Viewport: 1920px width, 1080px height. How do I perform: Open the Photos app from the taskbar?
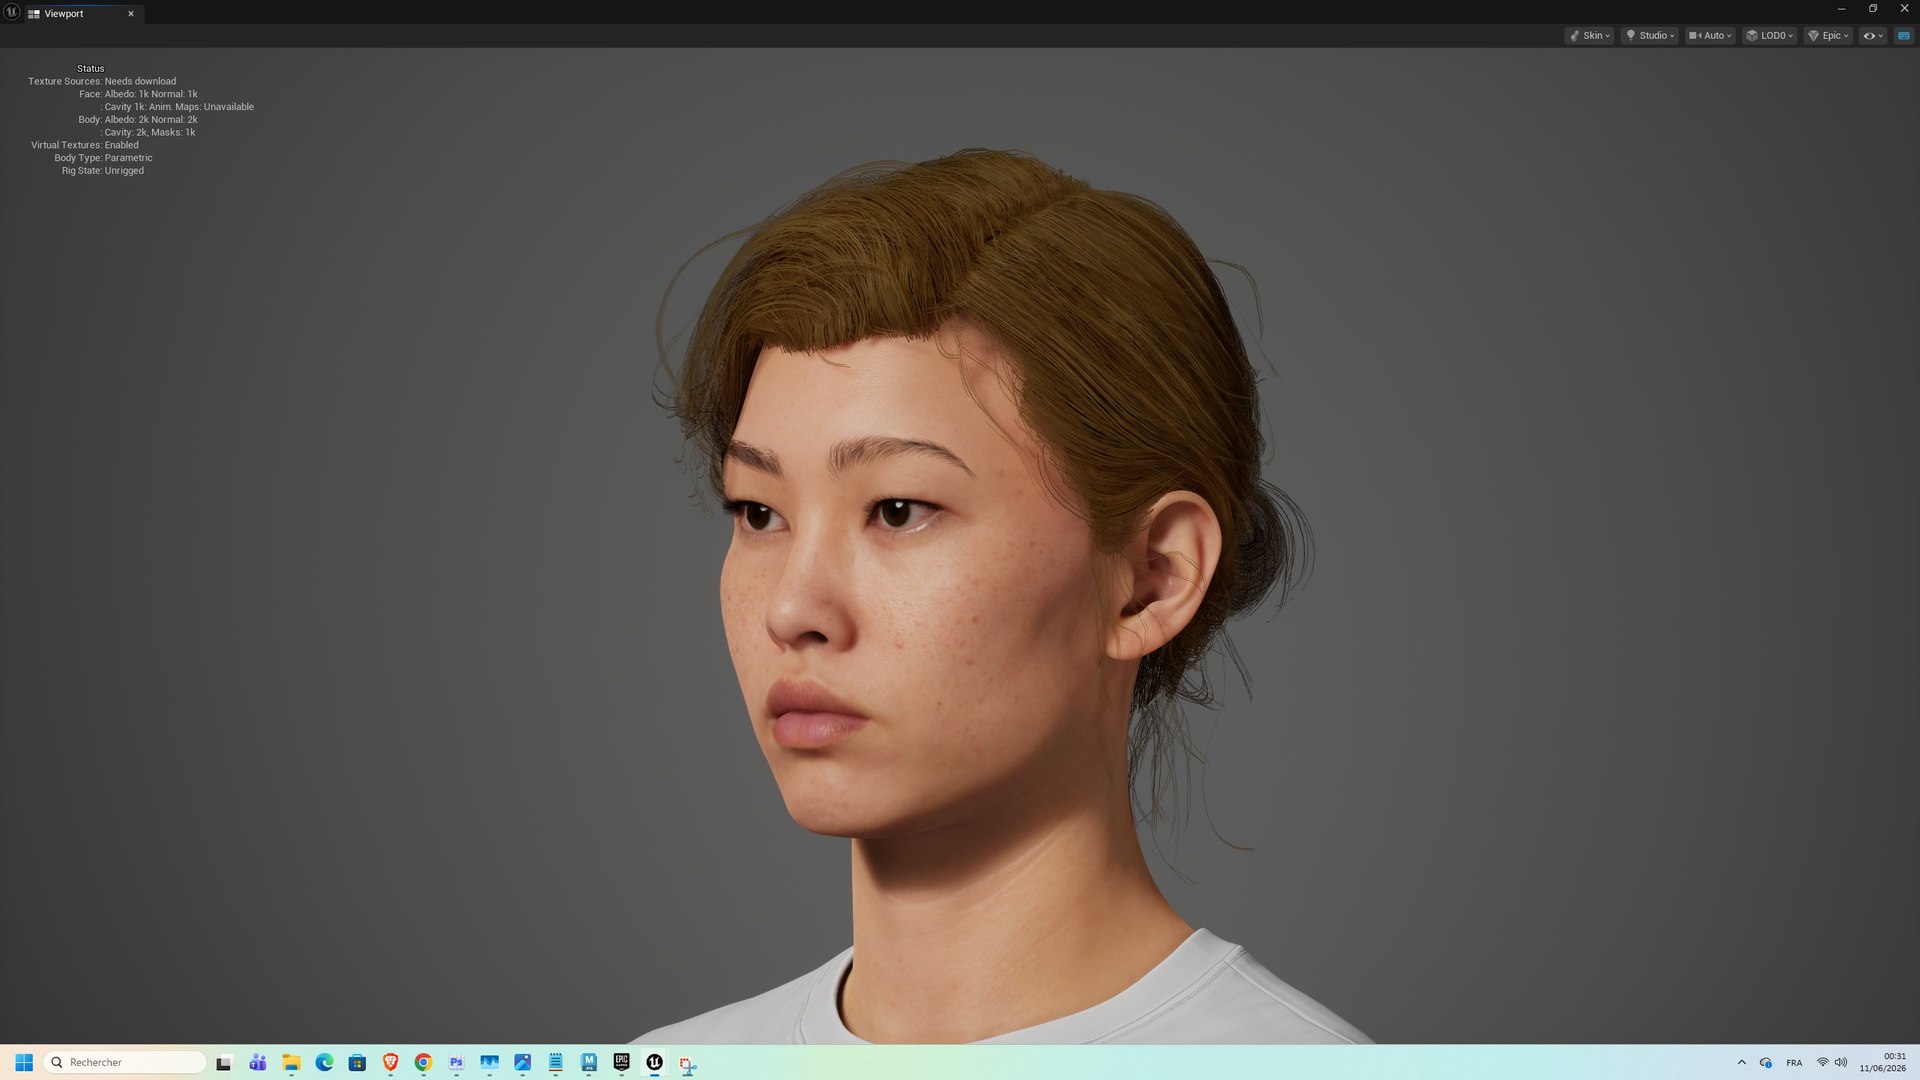tap(522, 1062)
